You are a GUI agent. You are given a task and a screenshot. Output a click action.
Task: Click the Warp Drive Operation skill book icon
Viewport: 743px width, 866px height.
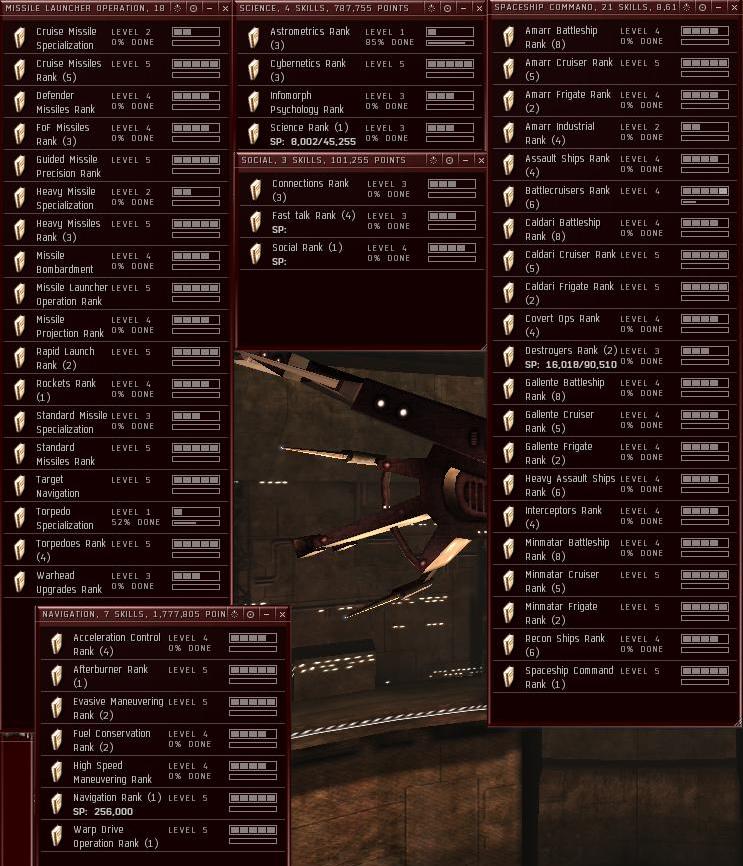coord(56,836)
